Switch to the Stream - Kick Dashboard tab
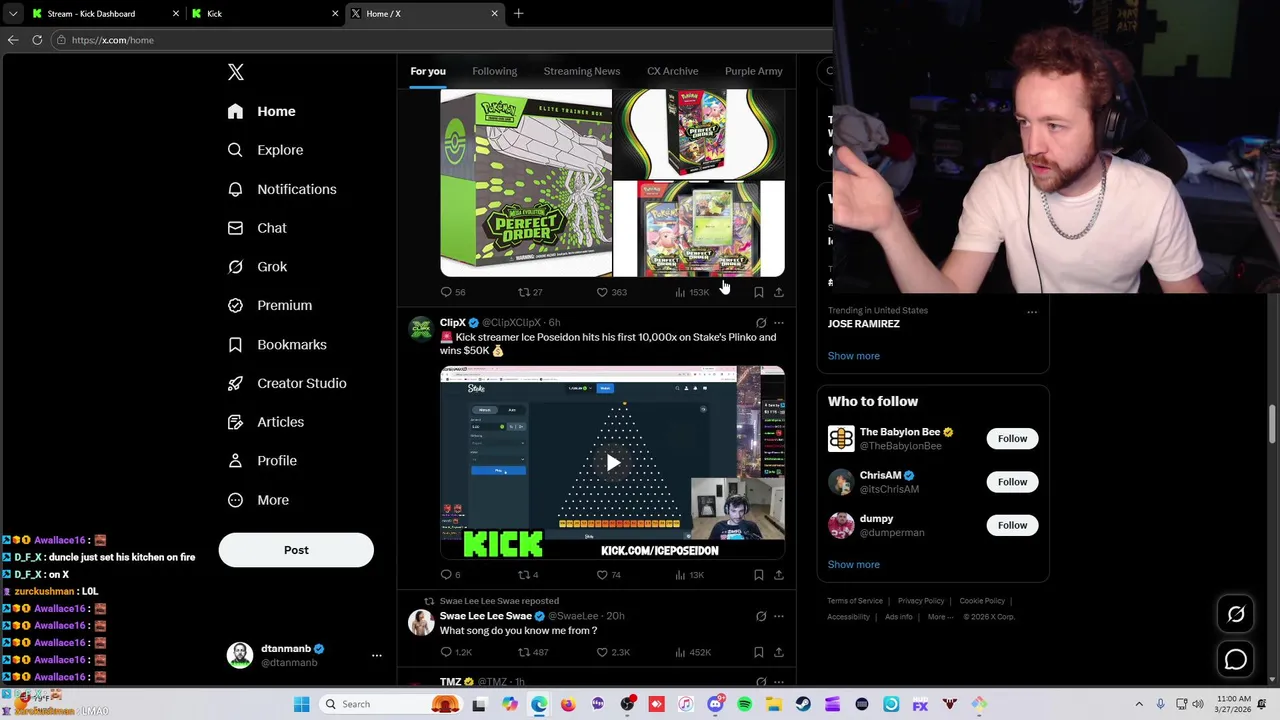 (105, 14)
